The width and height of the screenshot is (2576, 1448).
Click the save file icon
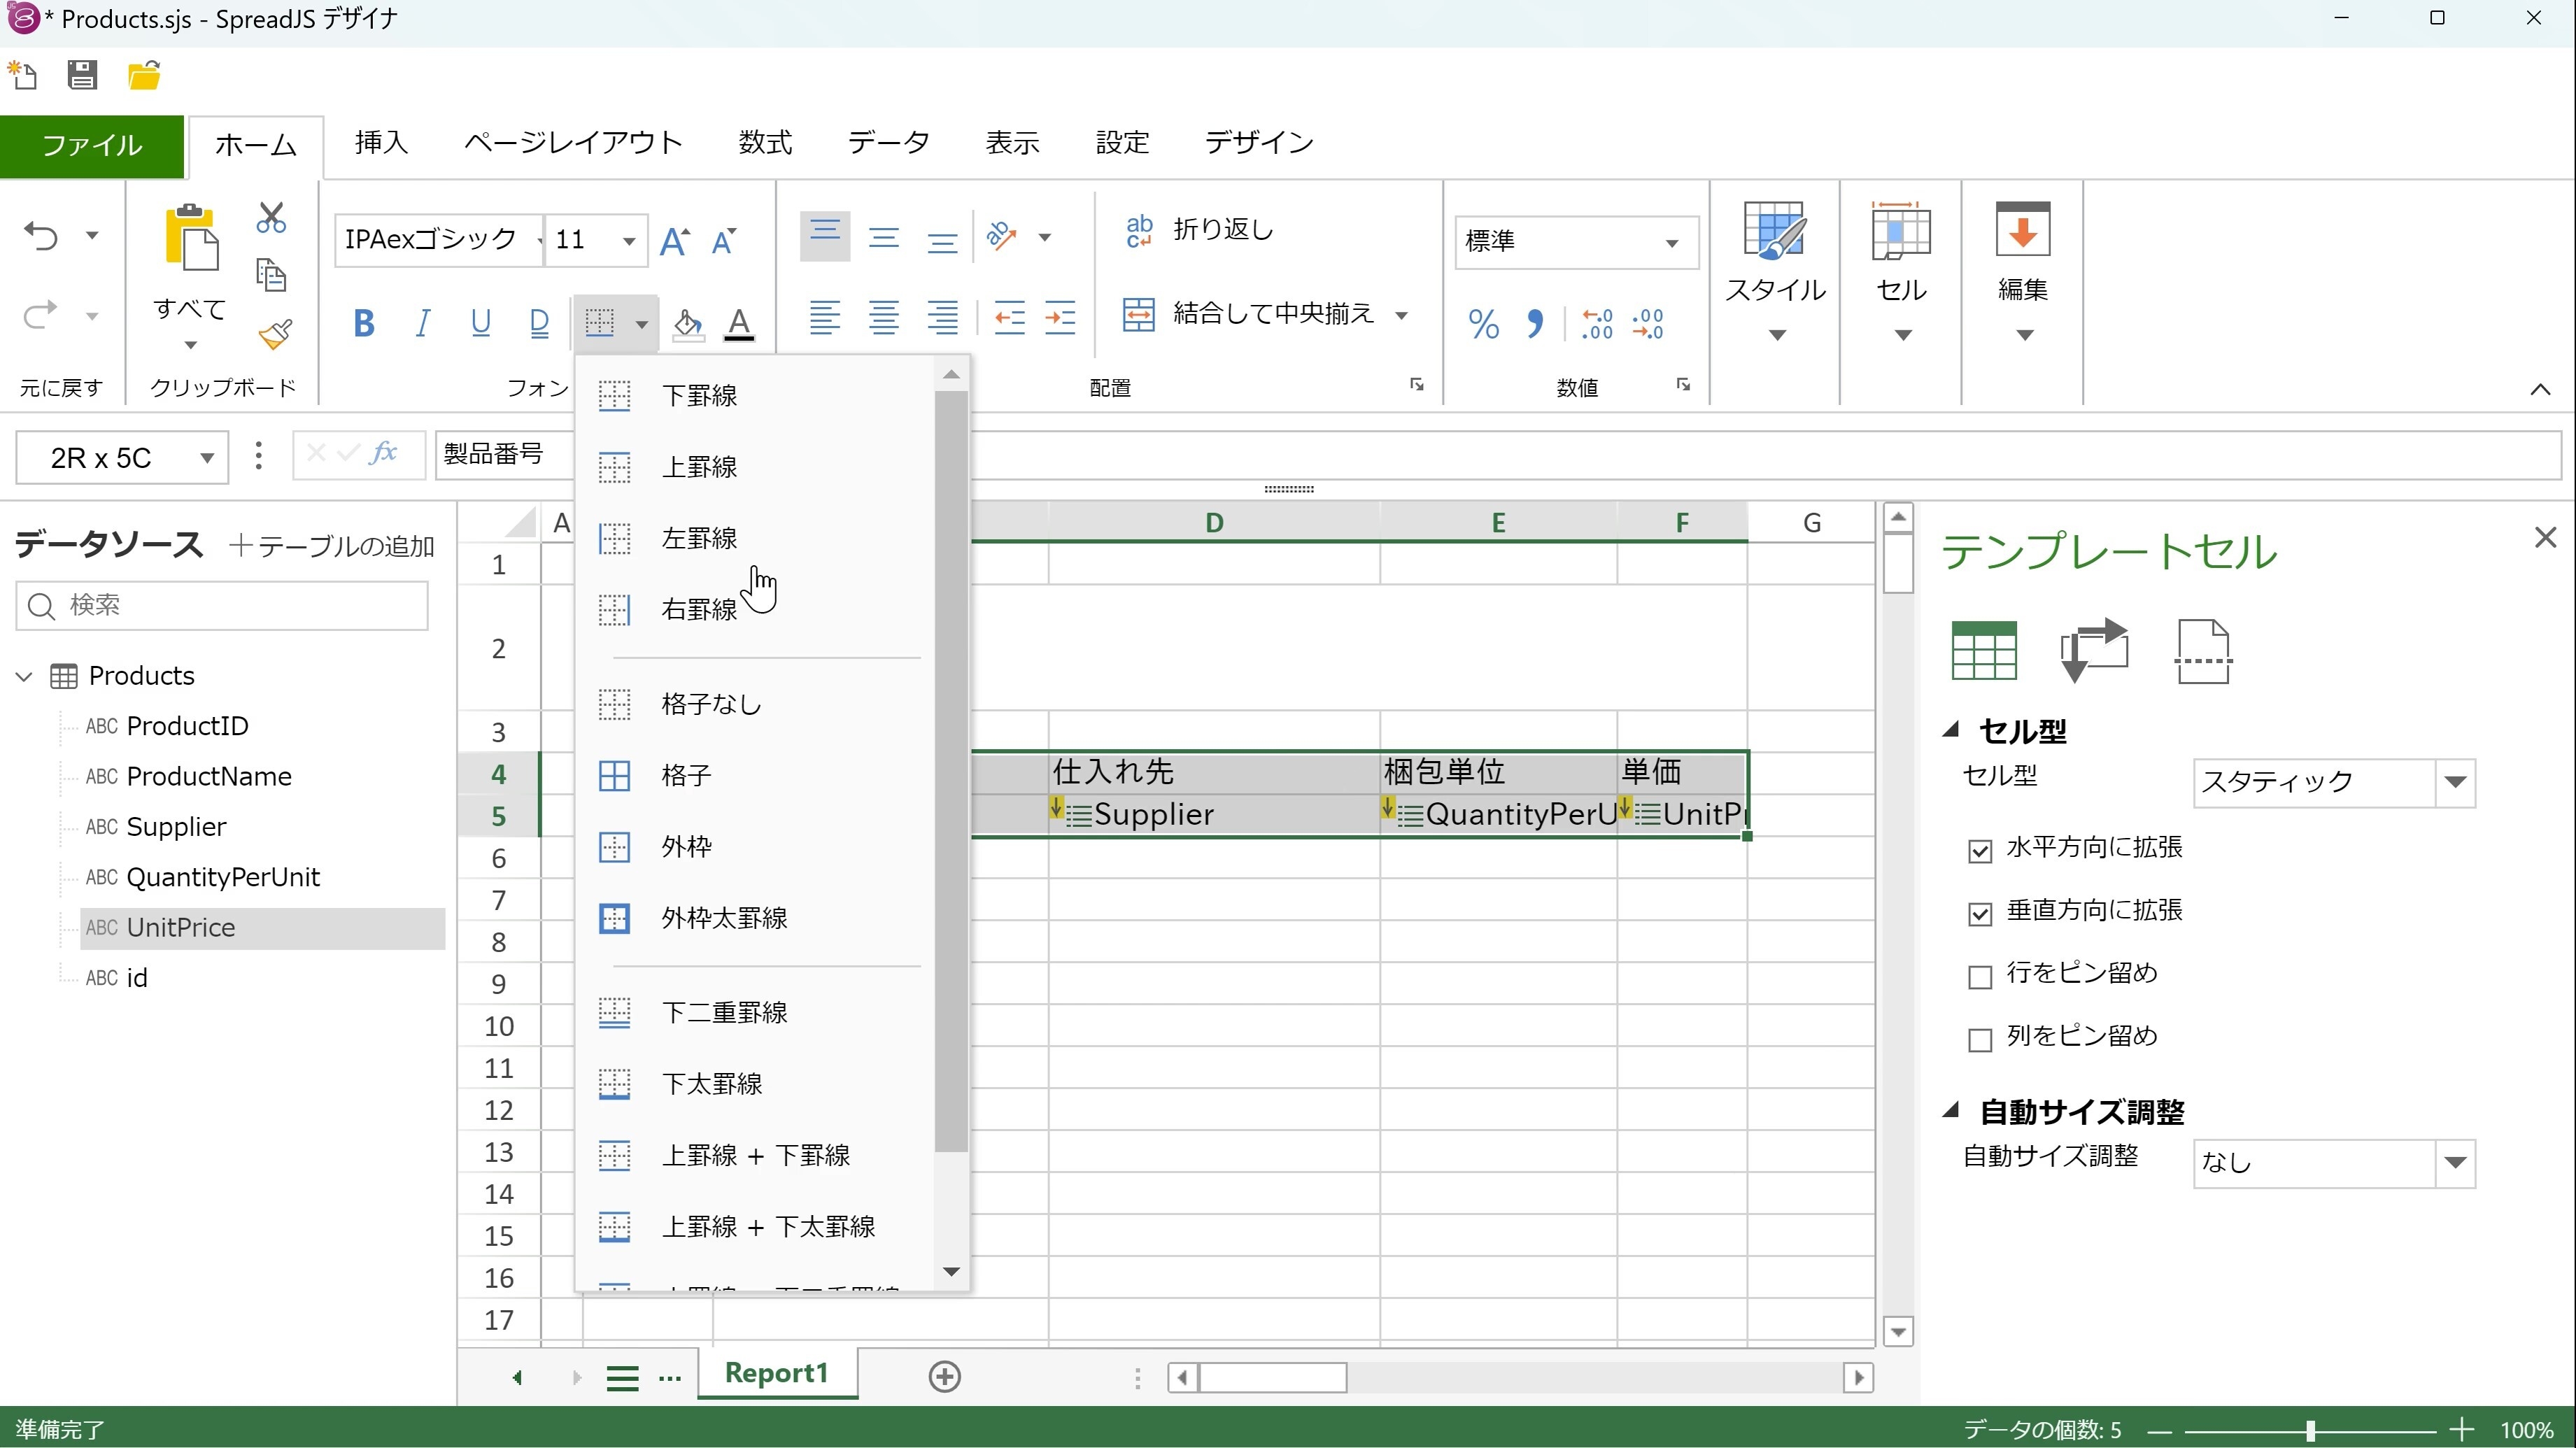tap(82, 75)
